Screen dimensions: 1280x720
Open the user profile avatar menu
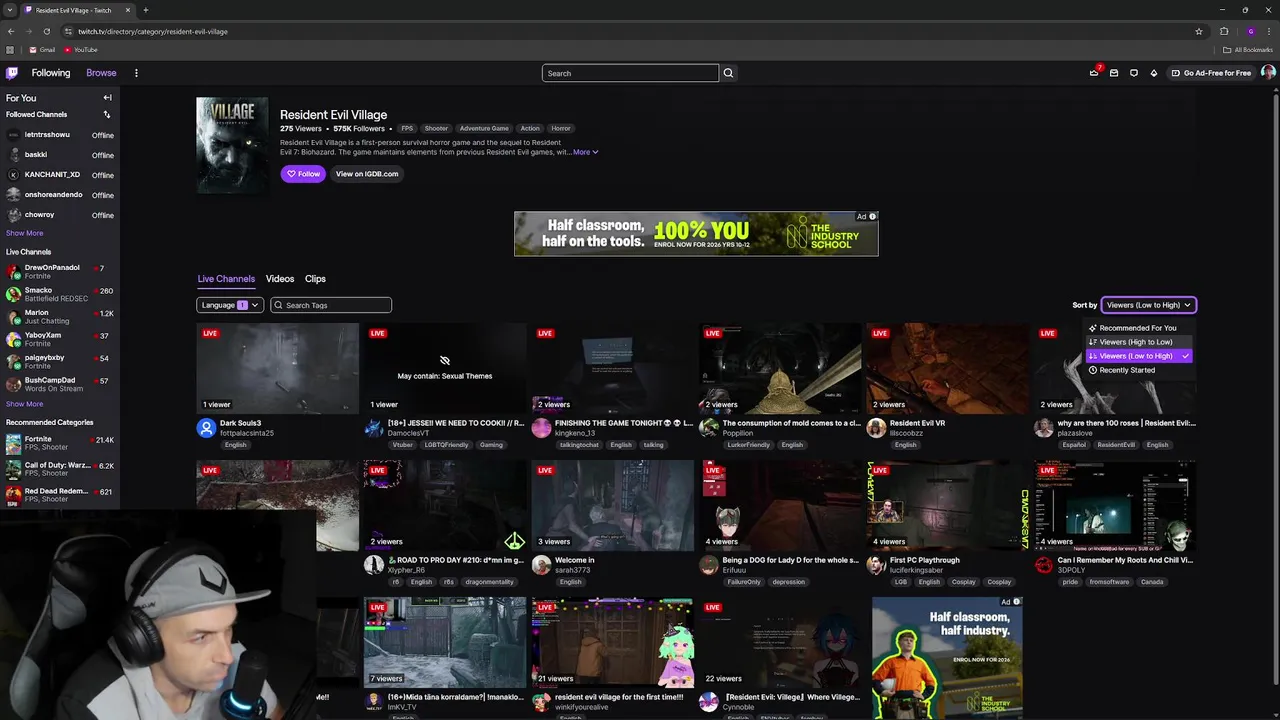click(1268, 73)
